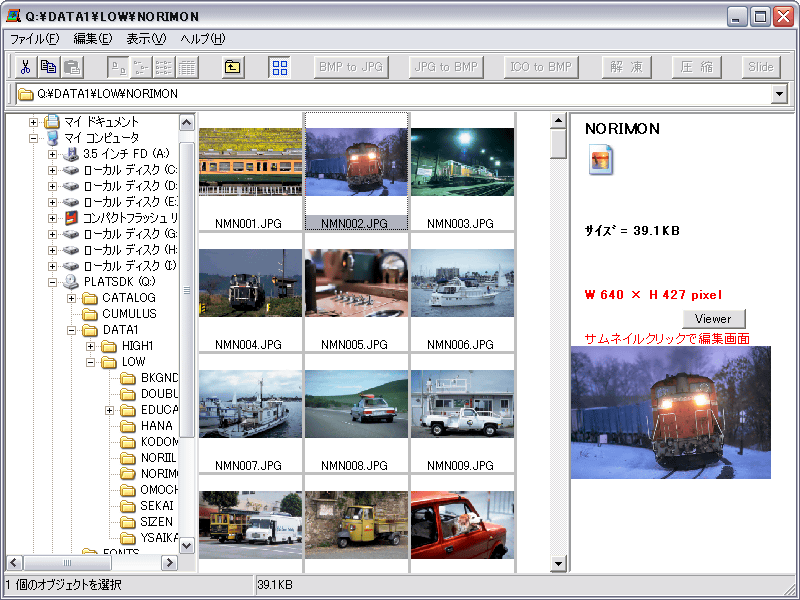Open the ヘルプ(H) menu

coord(203,39)
